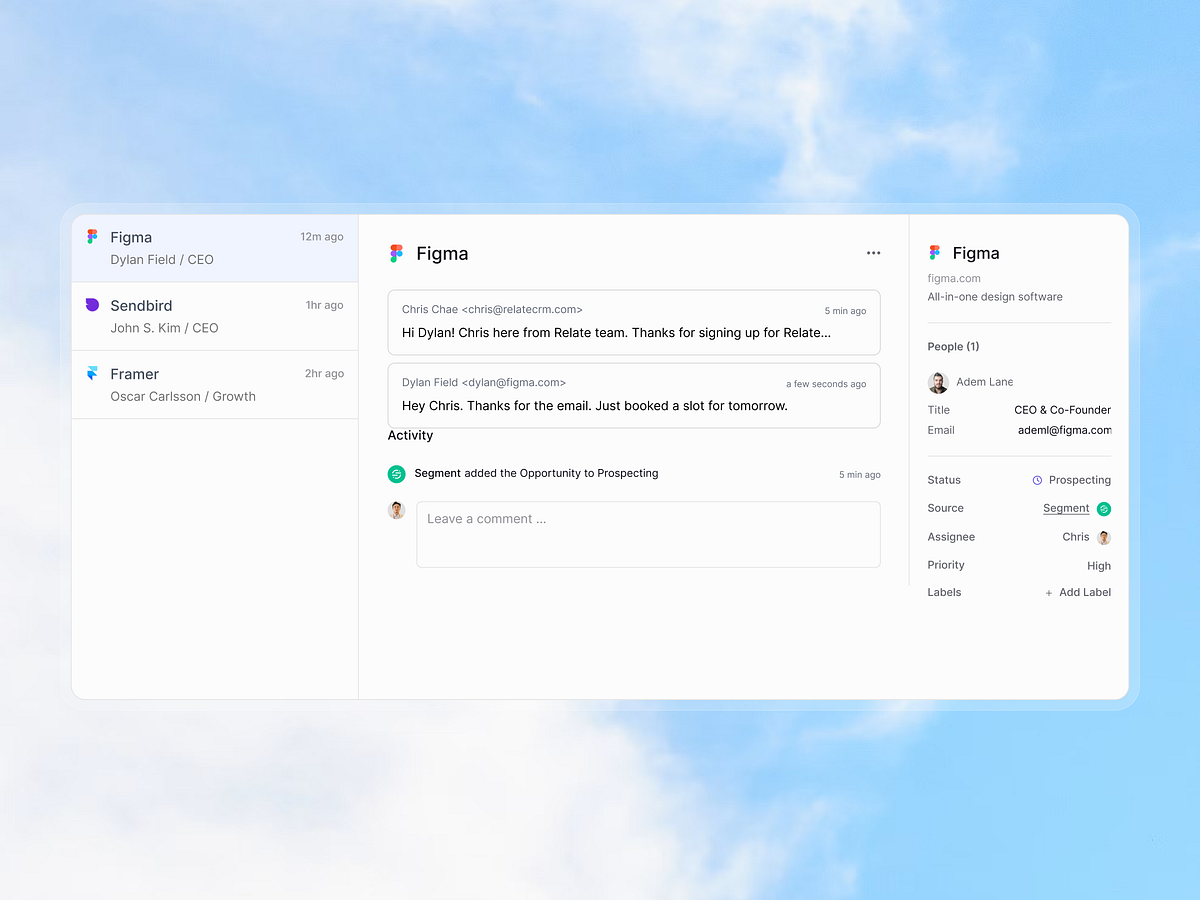
Task: Click the purple Sendbird logo icon
Action: pos(92,305)
